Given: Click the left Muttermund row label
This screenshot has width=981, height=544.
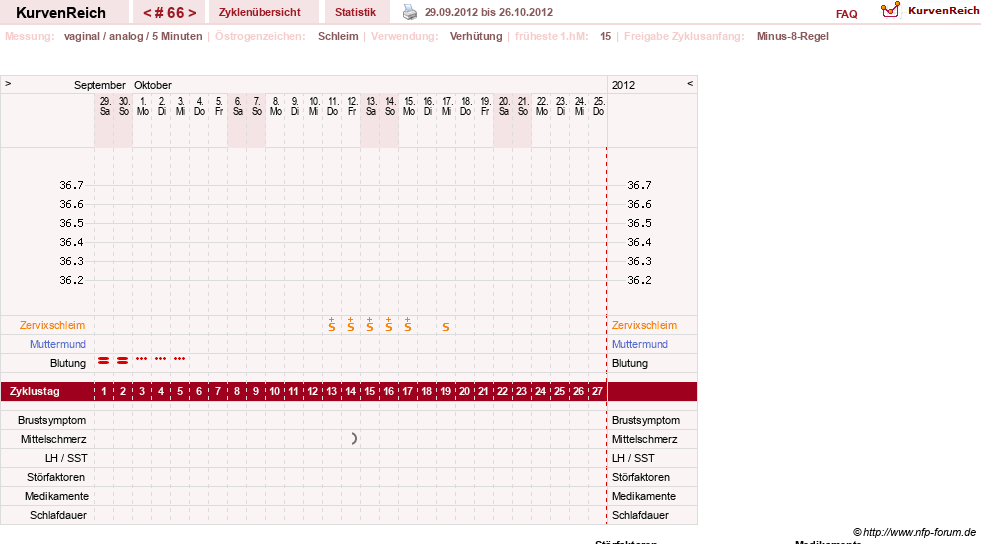Looking at the screenshot, I should [x=58, y=344].
